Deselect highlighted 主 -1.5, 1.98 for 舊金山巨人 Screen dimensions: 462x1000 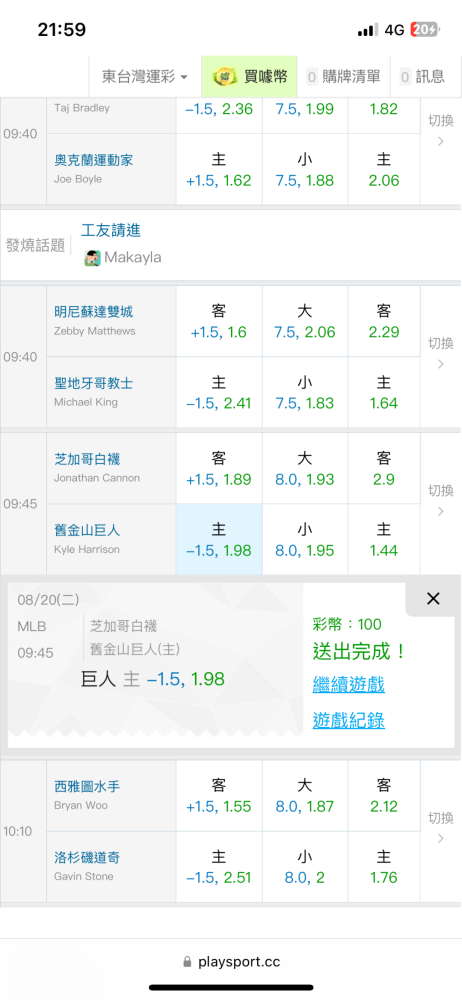pos(219,540)
